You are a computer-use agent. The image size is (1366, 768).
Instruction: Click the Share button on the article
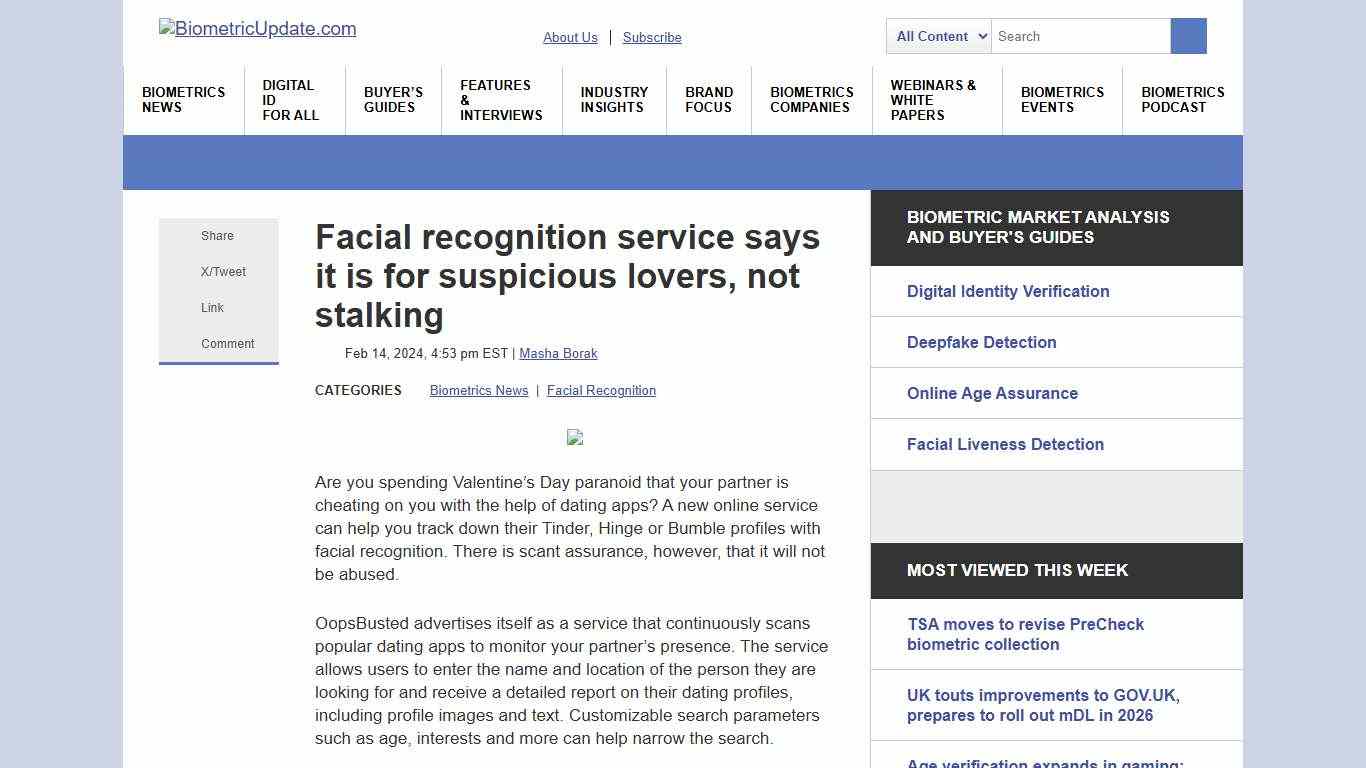217,236
